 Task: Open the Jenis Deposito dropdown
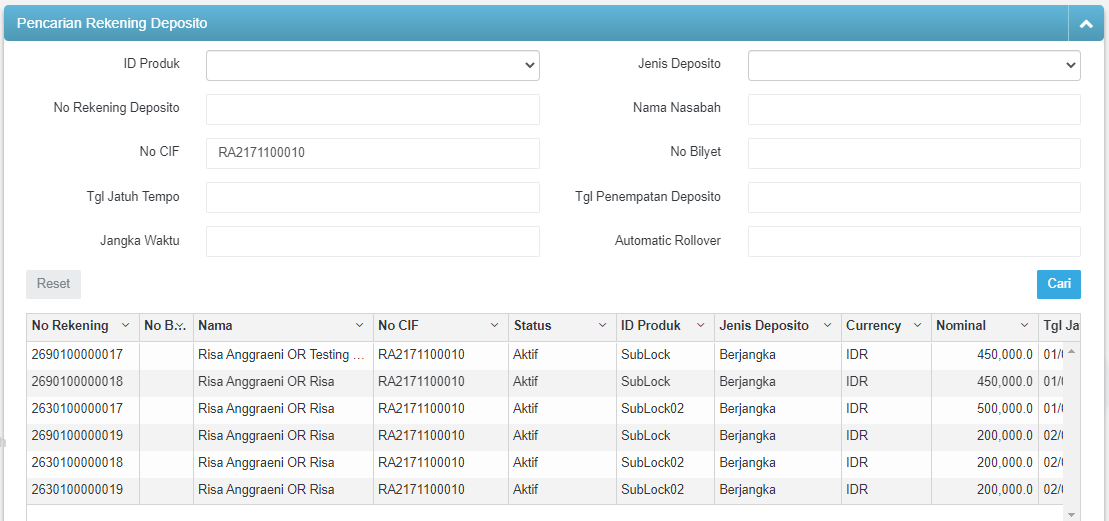point(913,65)
